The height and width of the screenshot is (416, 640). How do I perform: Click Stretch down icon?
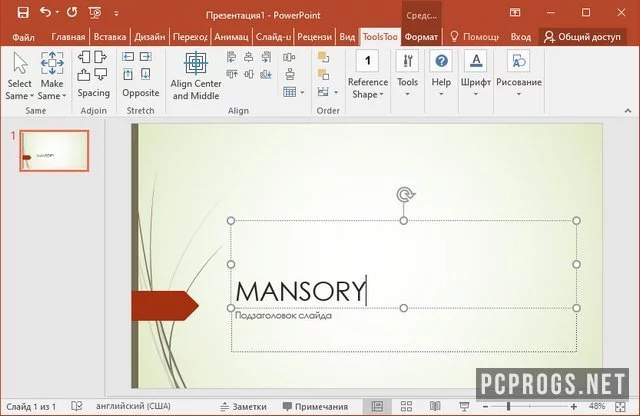click(146, 74)
